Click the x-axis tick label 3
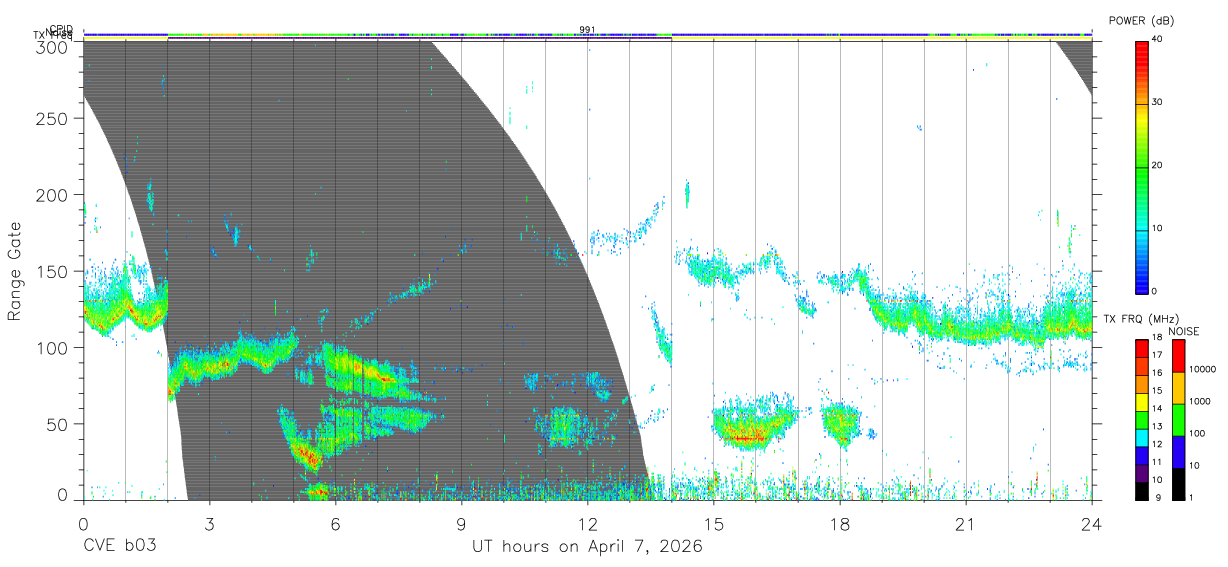The height and width of the screenshot is (567, 1228). click(209, 524)
